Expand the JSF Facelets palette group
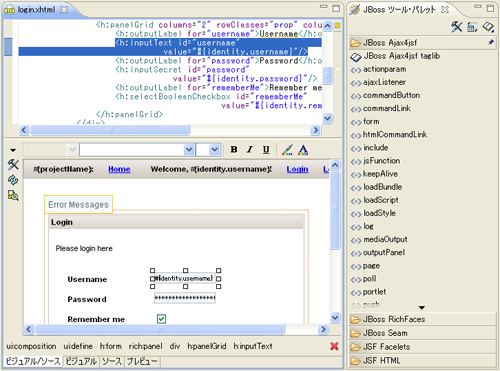The height and width of the screenshot is (371, 500). pos(422,347)
